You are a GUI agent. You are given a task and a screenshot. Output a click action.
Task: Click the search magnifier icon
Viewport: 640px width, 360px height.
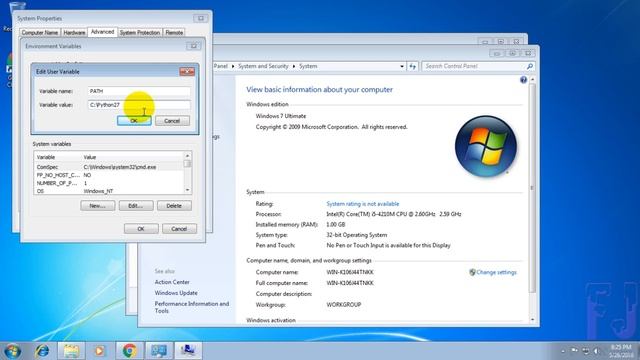pos(530,66)
